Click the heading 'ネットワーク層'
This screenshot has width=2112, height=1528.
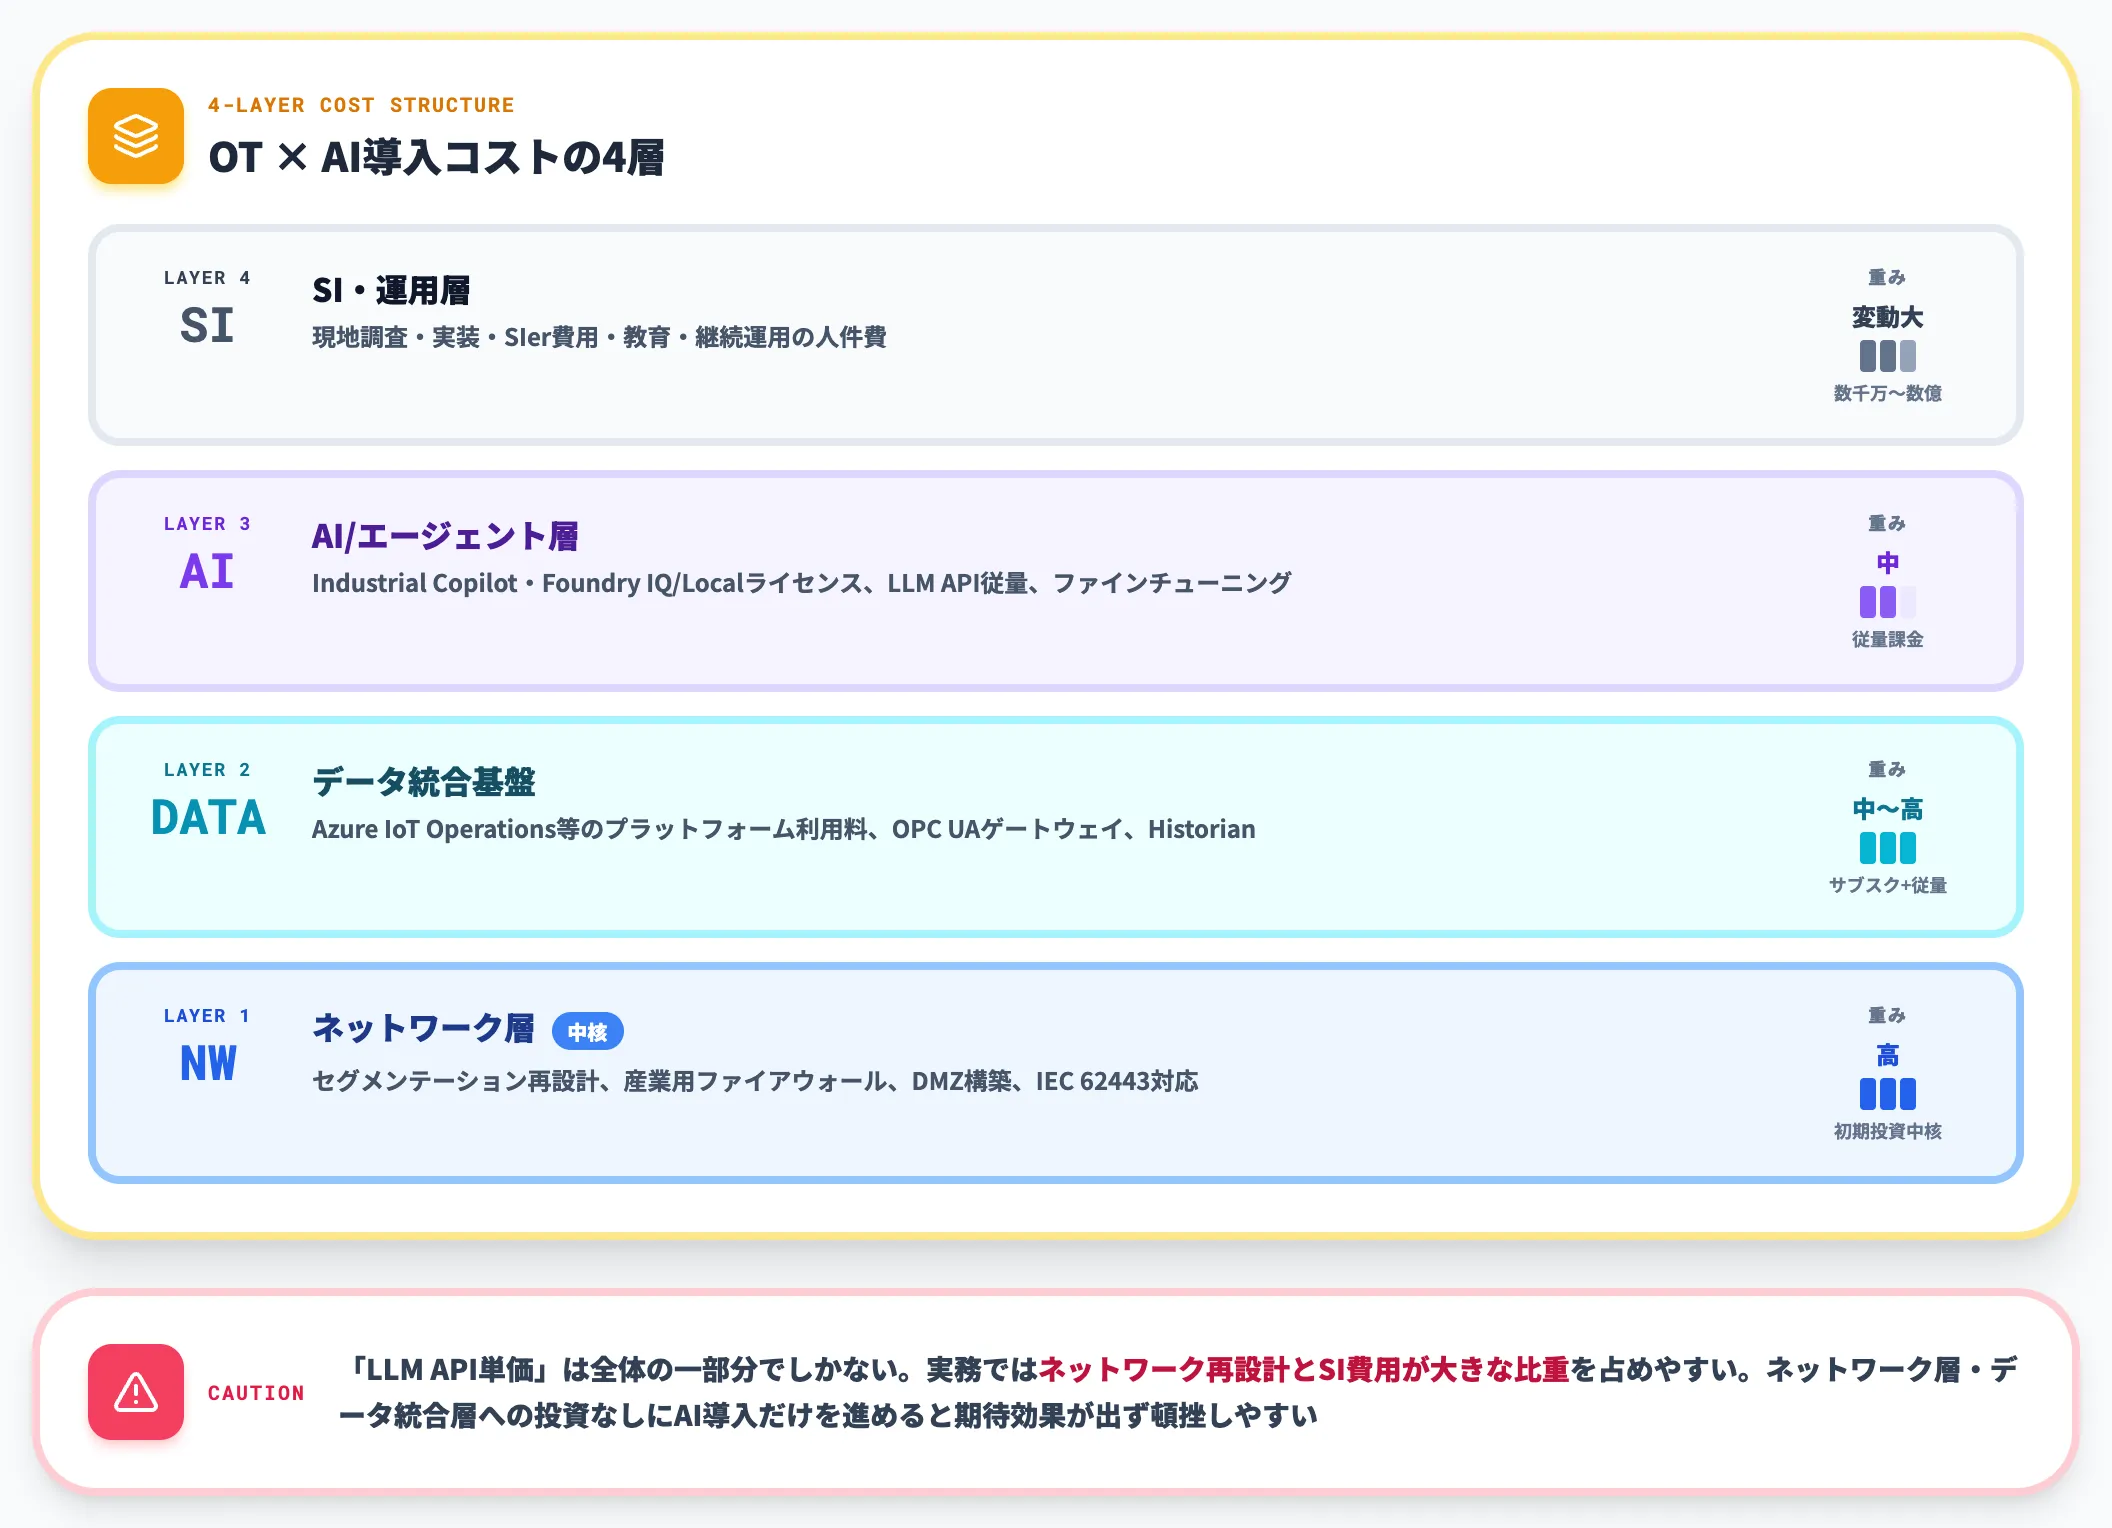point(423,1029)
